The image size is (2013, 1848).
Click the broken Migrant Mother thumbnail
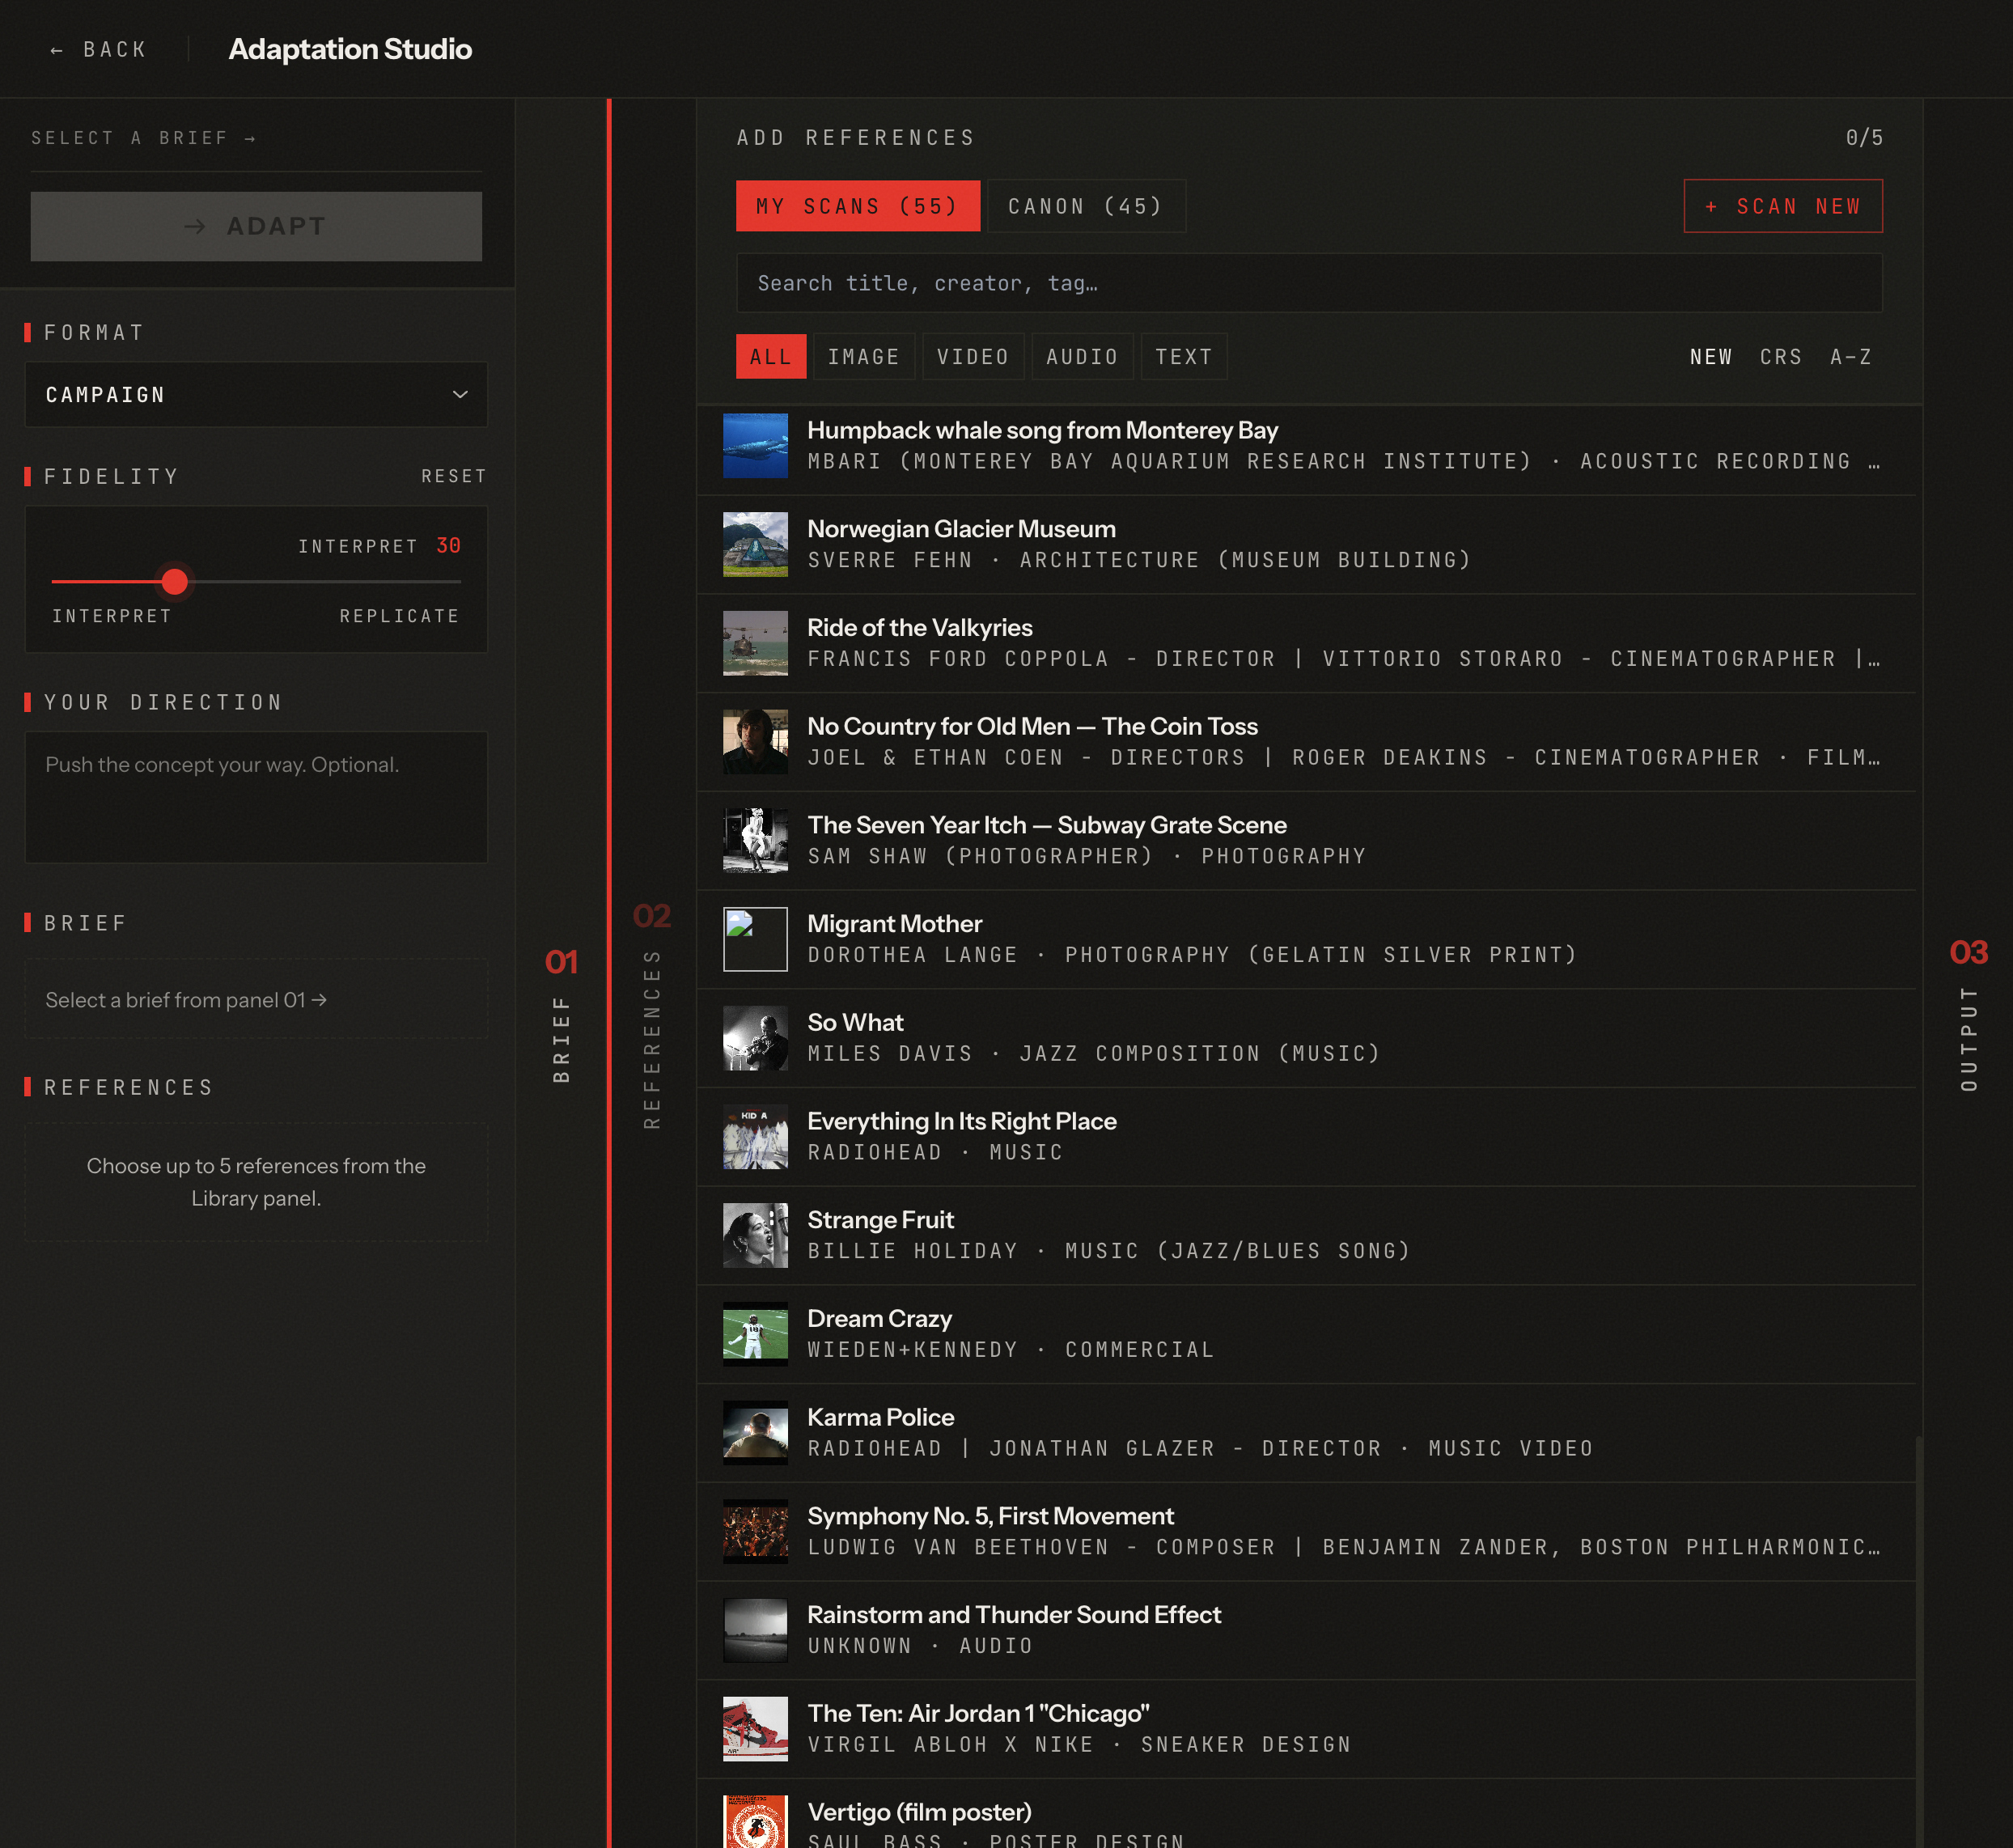point(755,939)
